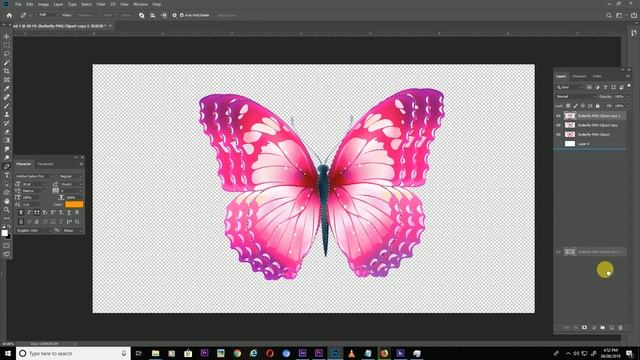Open Photoshop search magnifier at top right
The image size is (640, 360).
tap(609, 15)
